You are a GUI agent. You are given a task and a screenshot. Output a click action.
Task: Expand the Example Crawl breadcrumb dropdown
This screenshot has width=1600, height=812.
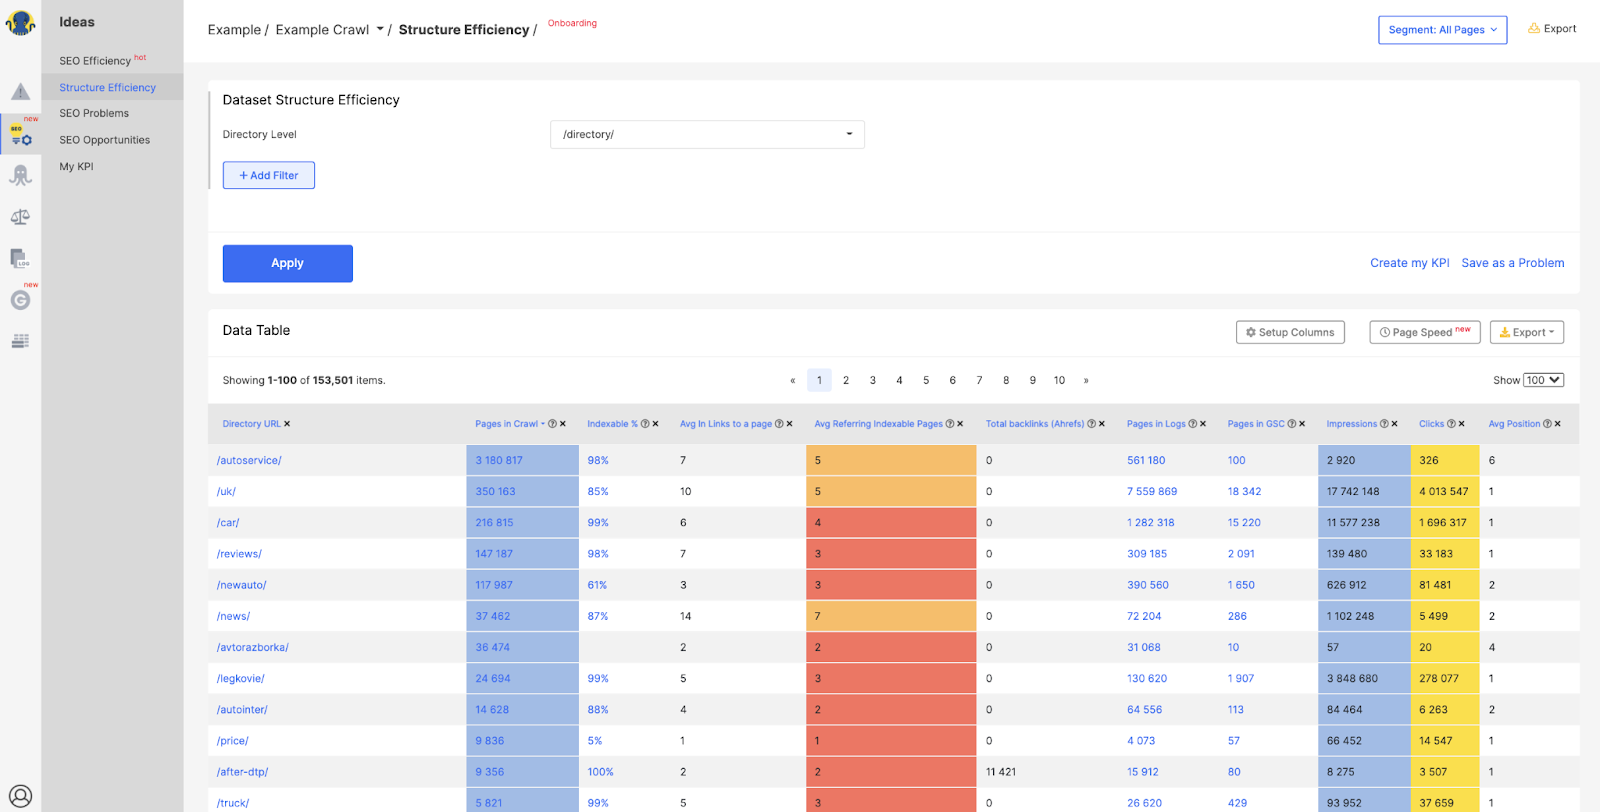(380, 29)
